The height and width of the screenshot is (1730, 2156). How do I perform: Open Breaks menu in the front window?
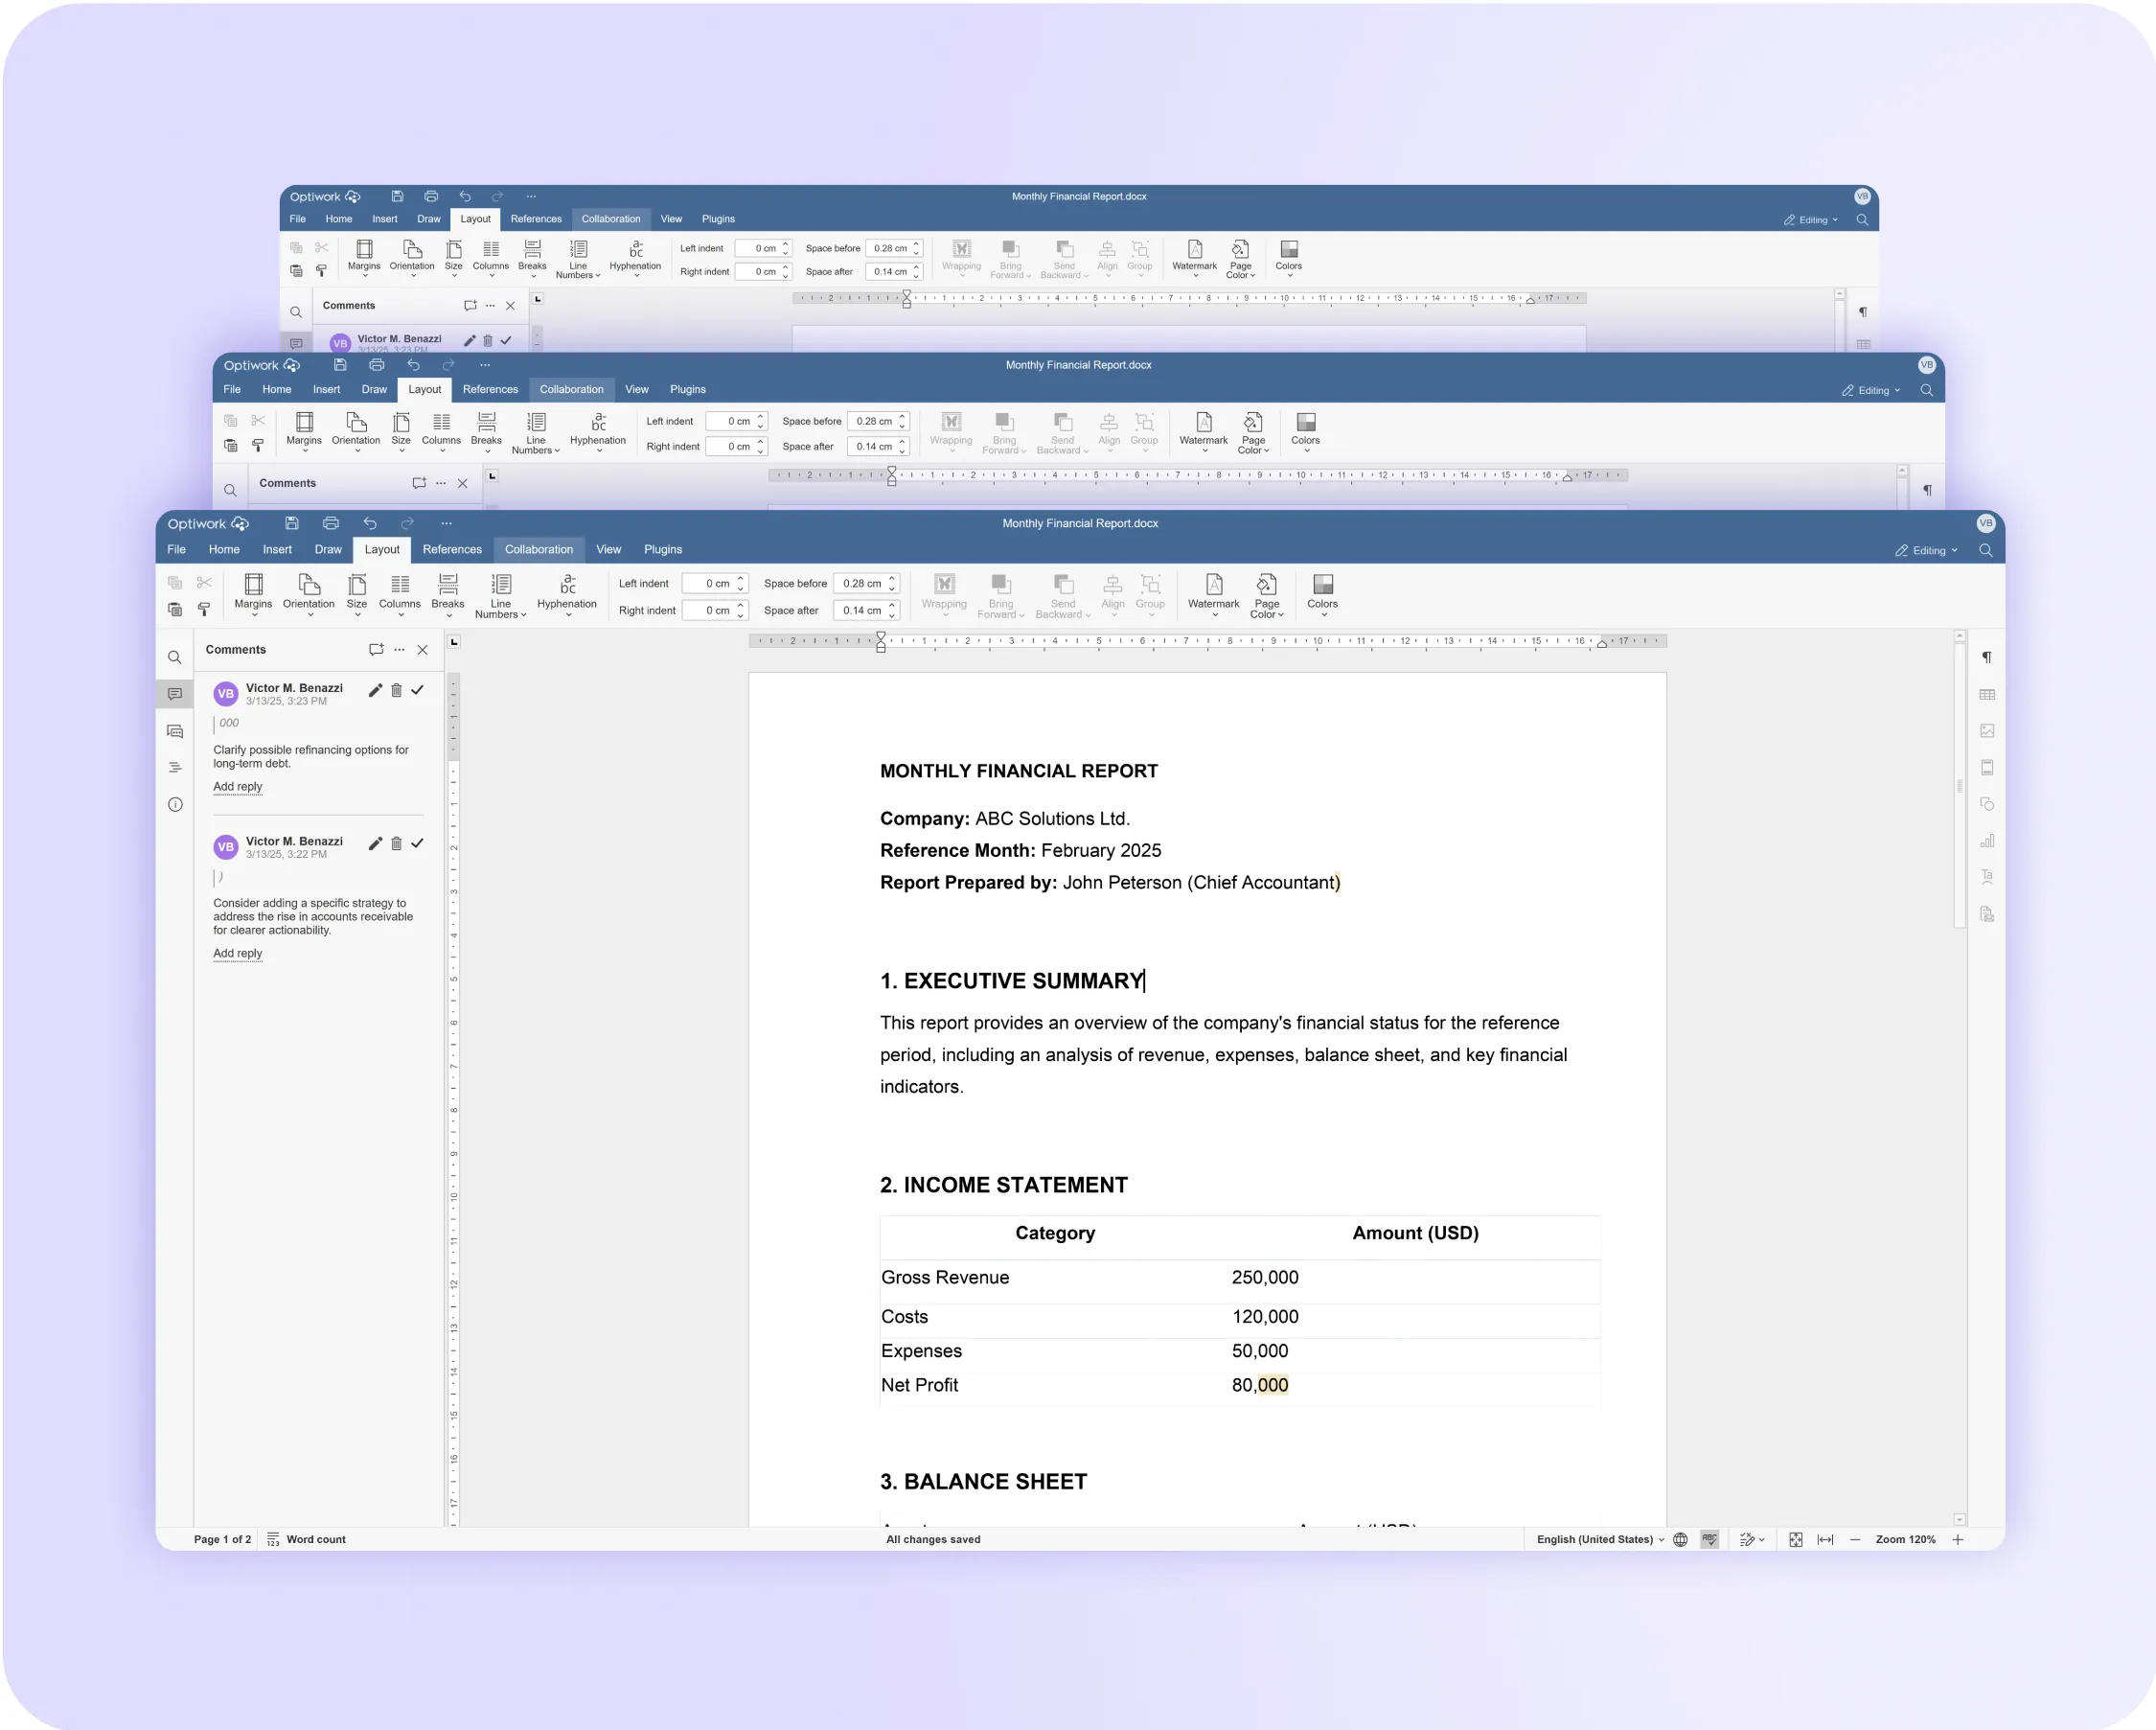(448, 595)
